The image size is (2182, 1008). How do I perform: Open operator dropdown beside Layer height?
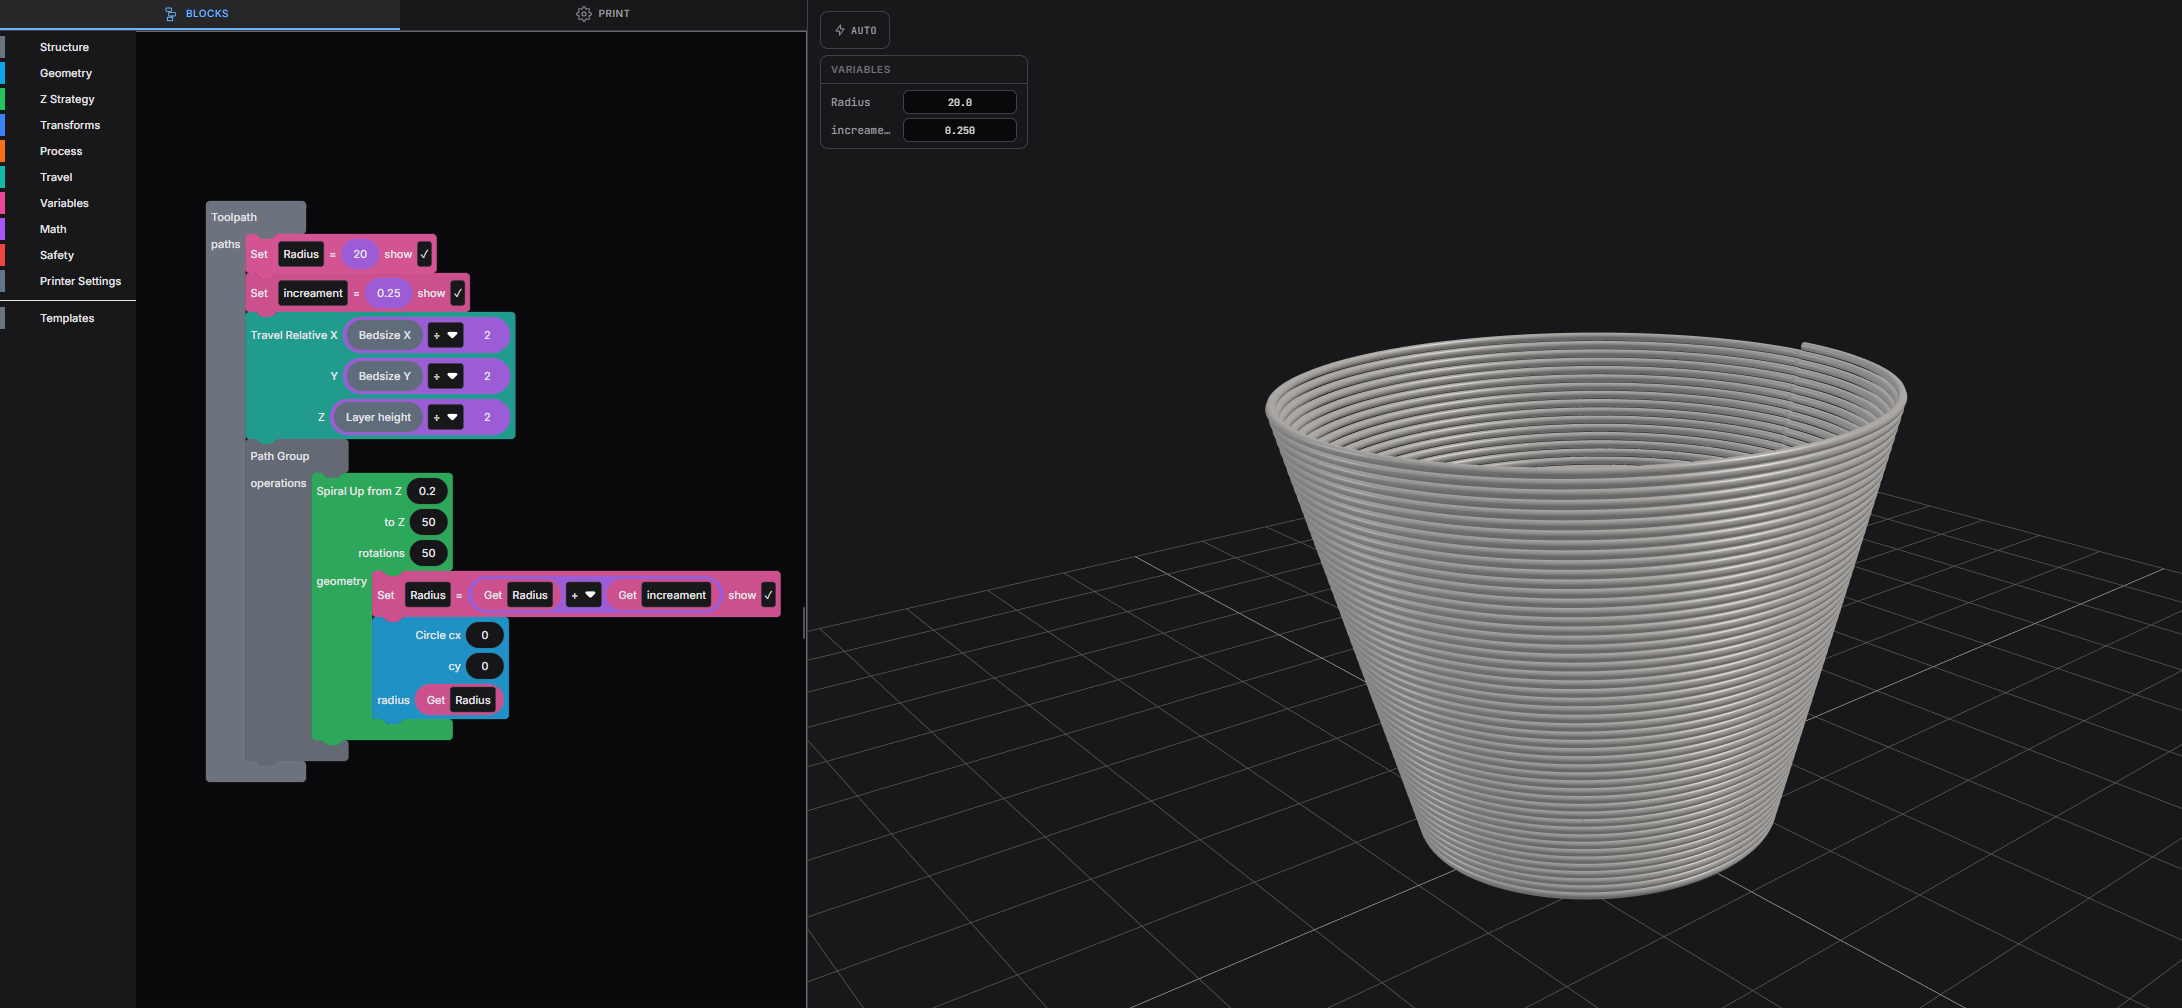[x=446, y=417]
